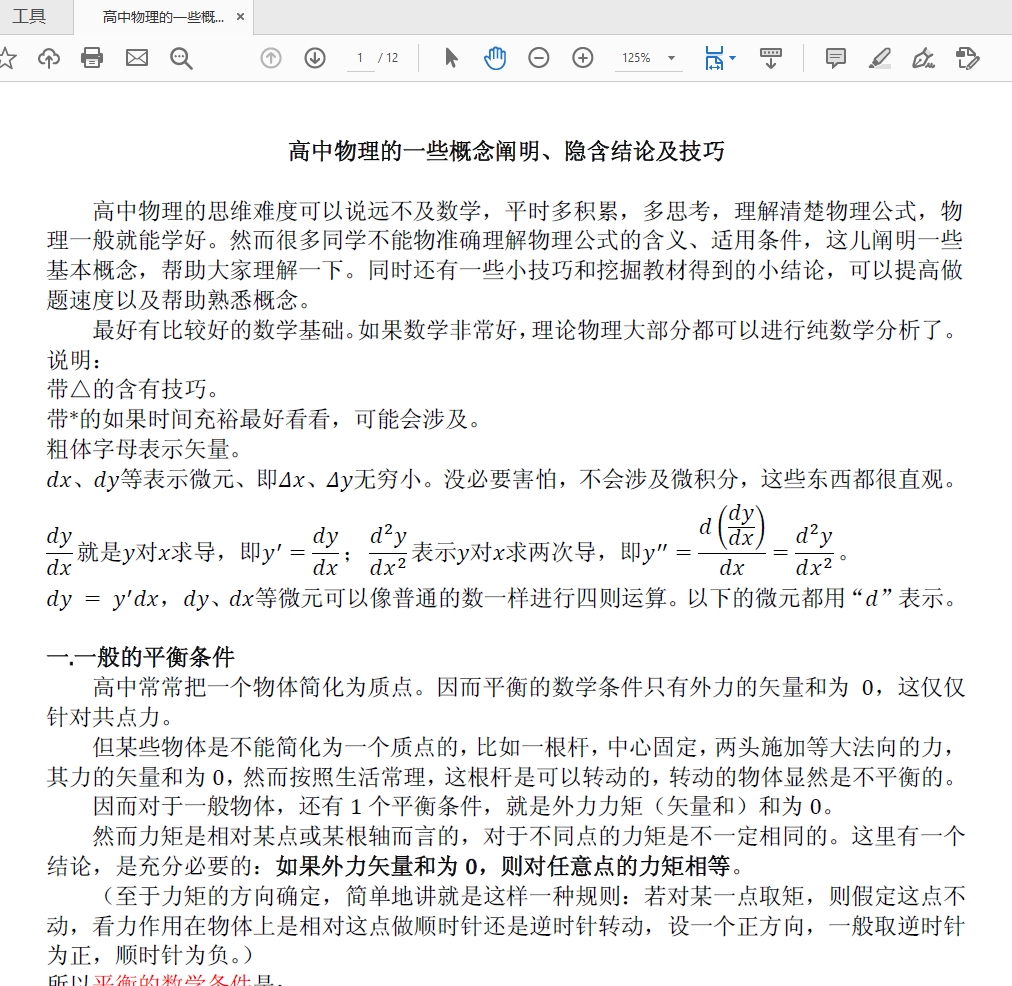Close the 高中物理的一些概 document tab
The width and height of the screenshot is (1012, 986).
[x=240, y=17]
